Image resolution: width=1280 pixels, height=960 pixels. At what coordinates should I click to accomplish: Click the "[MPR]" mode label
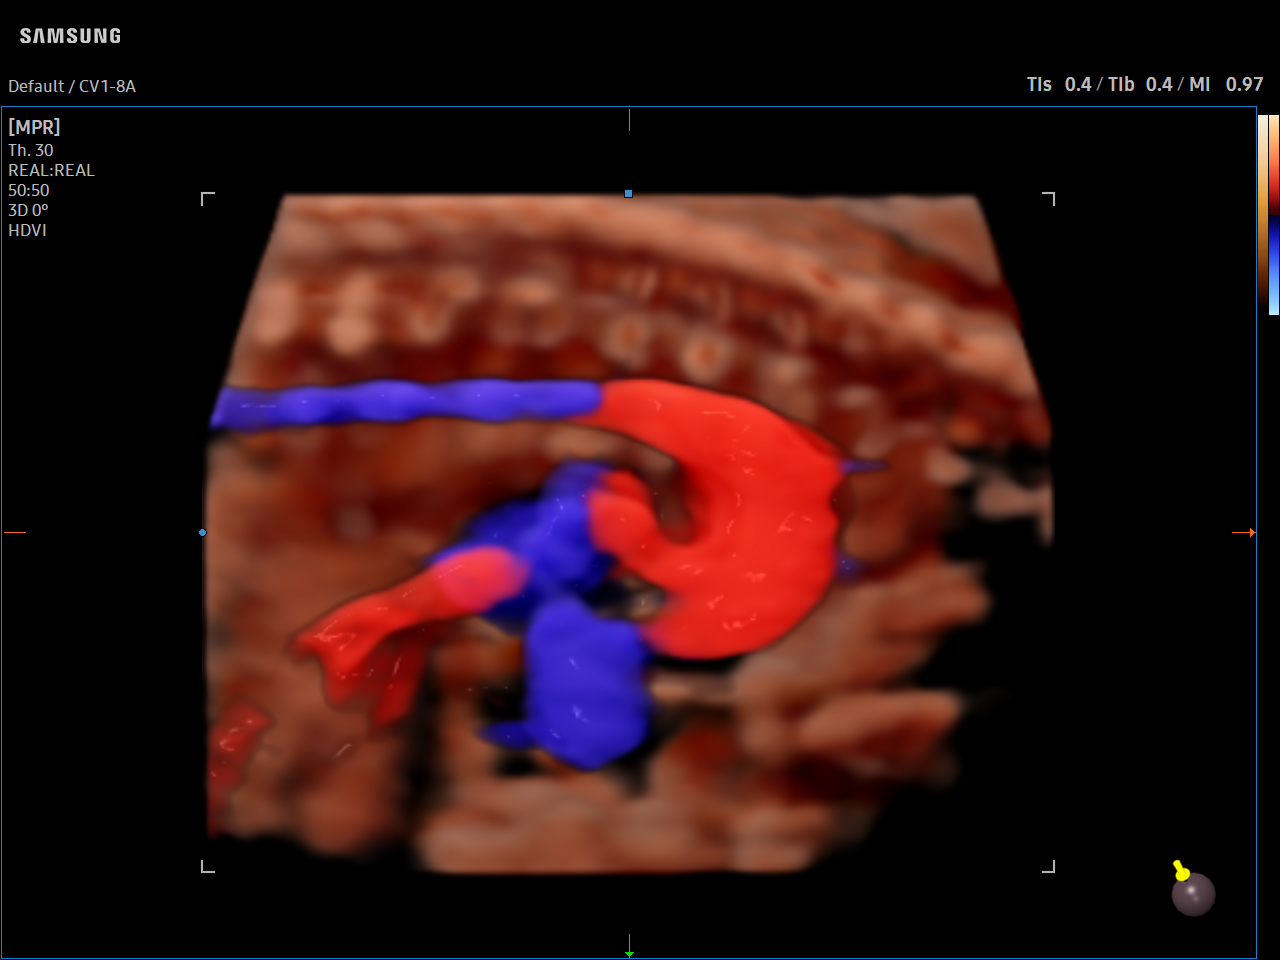click(34, 127)
